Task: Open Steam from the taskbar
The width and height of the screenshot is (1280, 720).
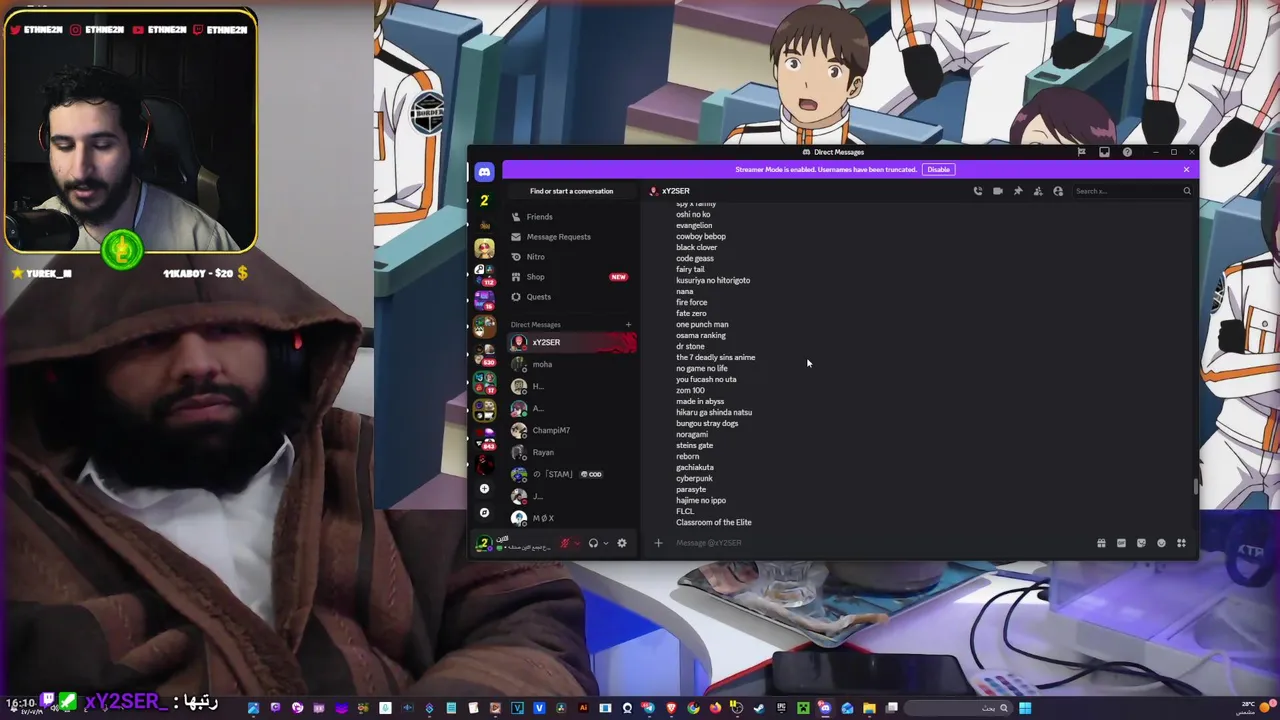Action: point(759,708)
